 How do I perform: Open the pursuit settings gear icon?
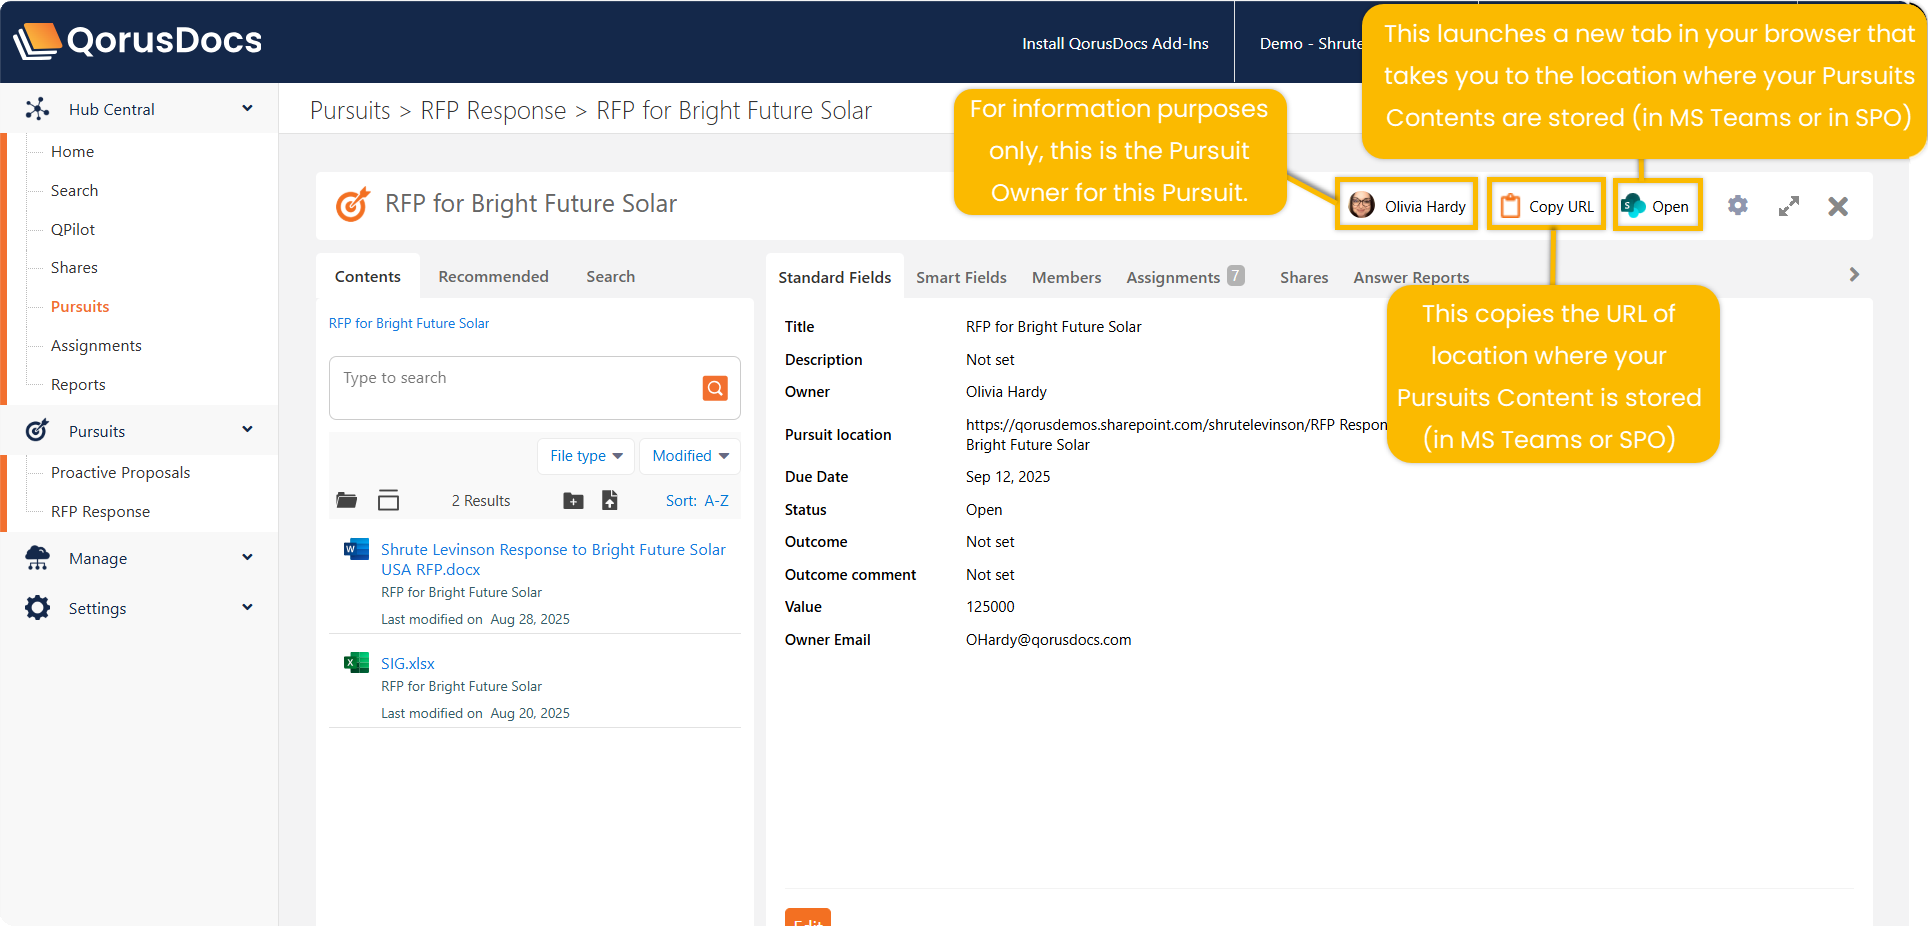click(1738, 206)
